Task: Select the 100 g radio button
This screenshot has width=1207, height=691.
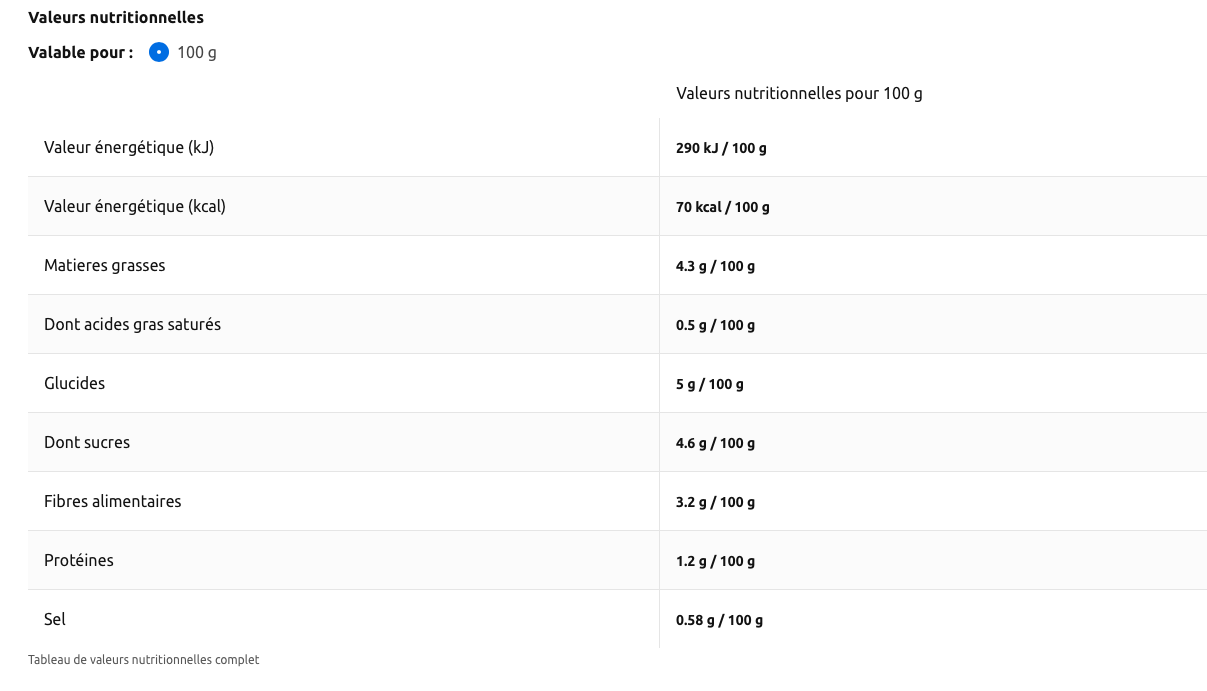Action: click(x=159, y=52)
